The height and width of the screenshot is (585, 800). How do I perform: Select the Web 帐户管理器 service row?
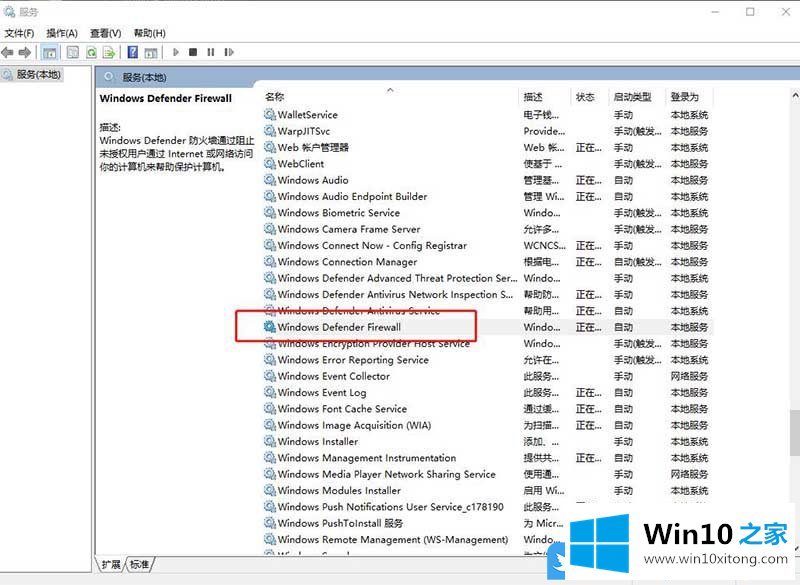point(487,147)
